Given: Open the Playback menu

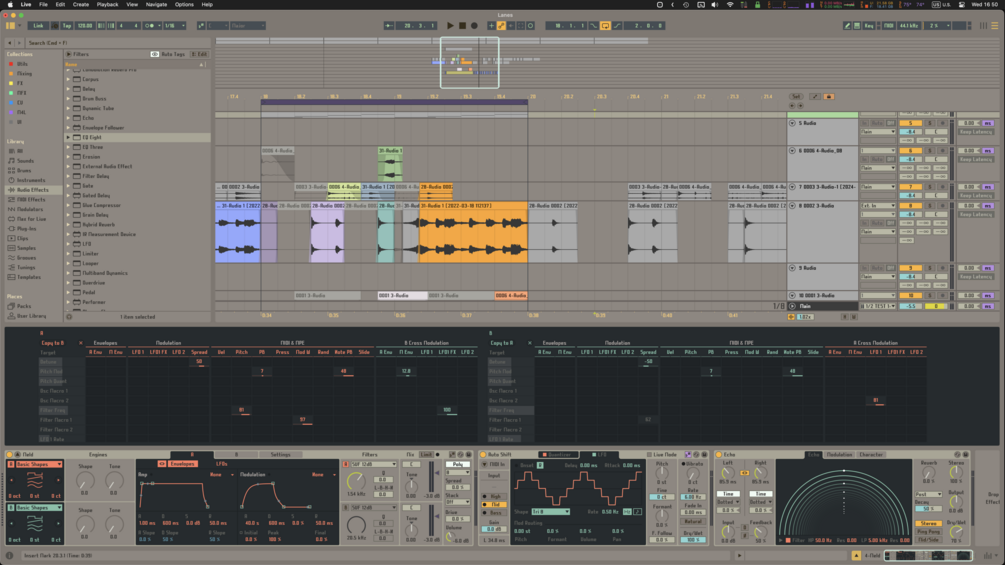Looking at the screenshot, I should (107, 4).
